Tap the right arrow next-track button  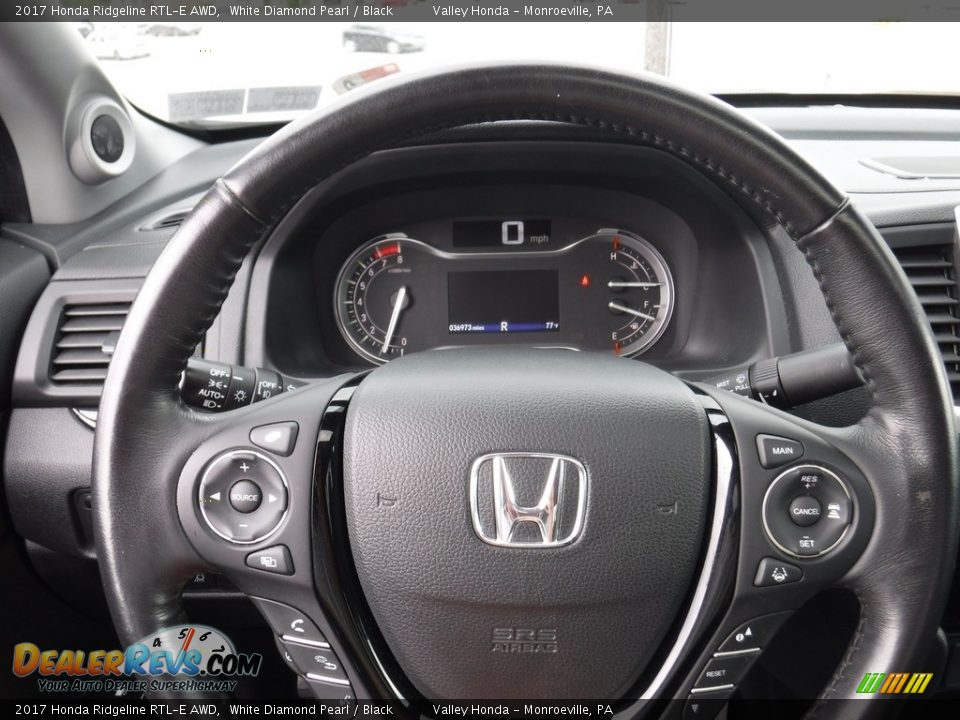tap(273, 498)
